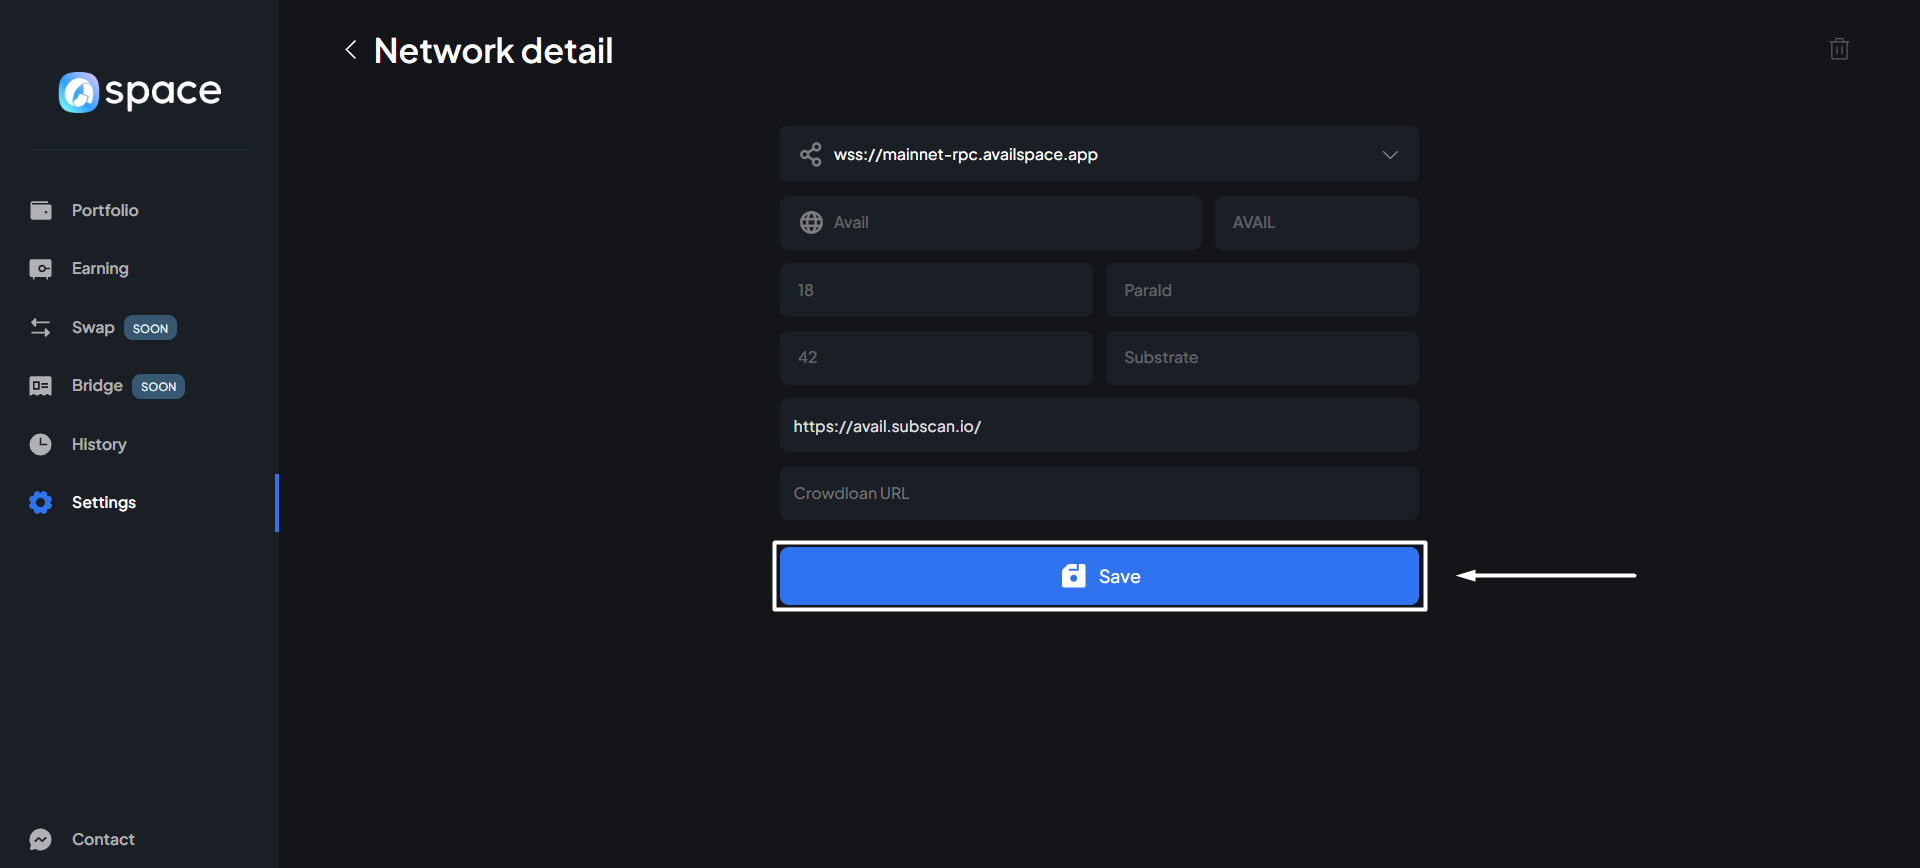
Task: Click the space logo icon
Action: (78, 93)
